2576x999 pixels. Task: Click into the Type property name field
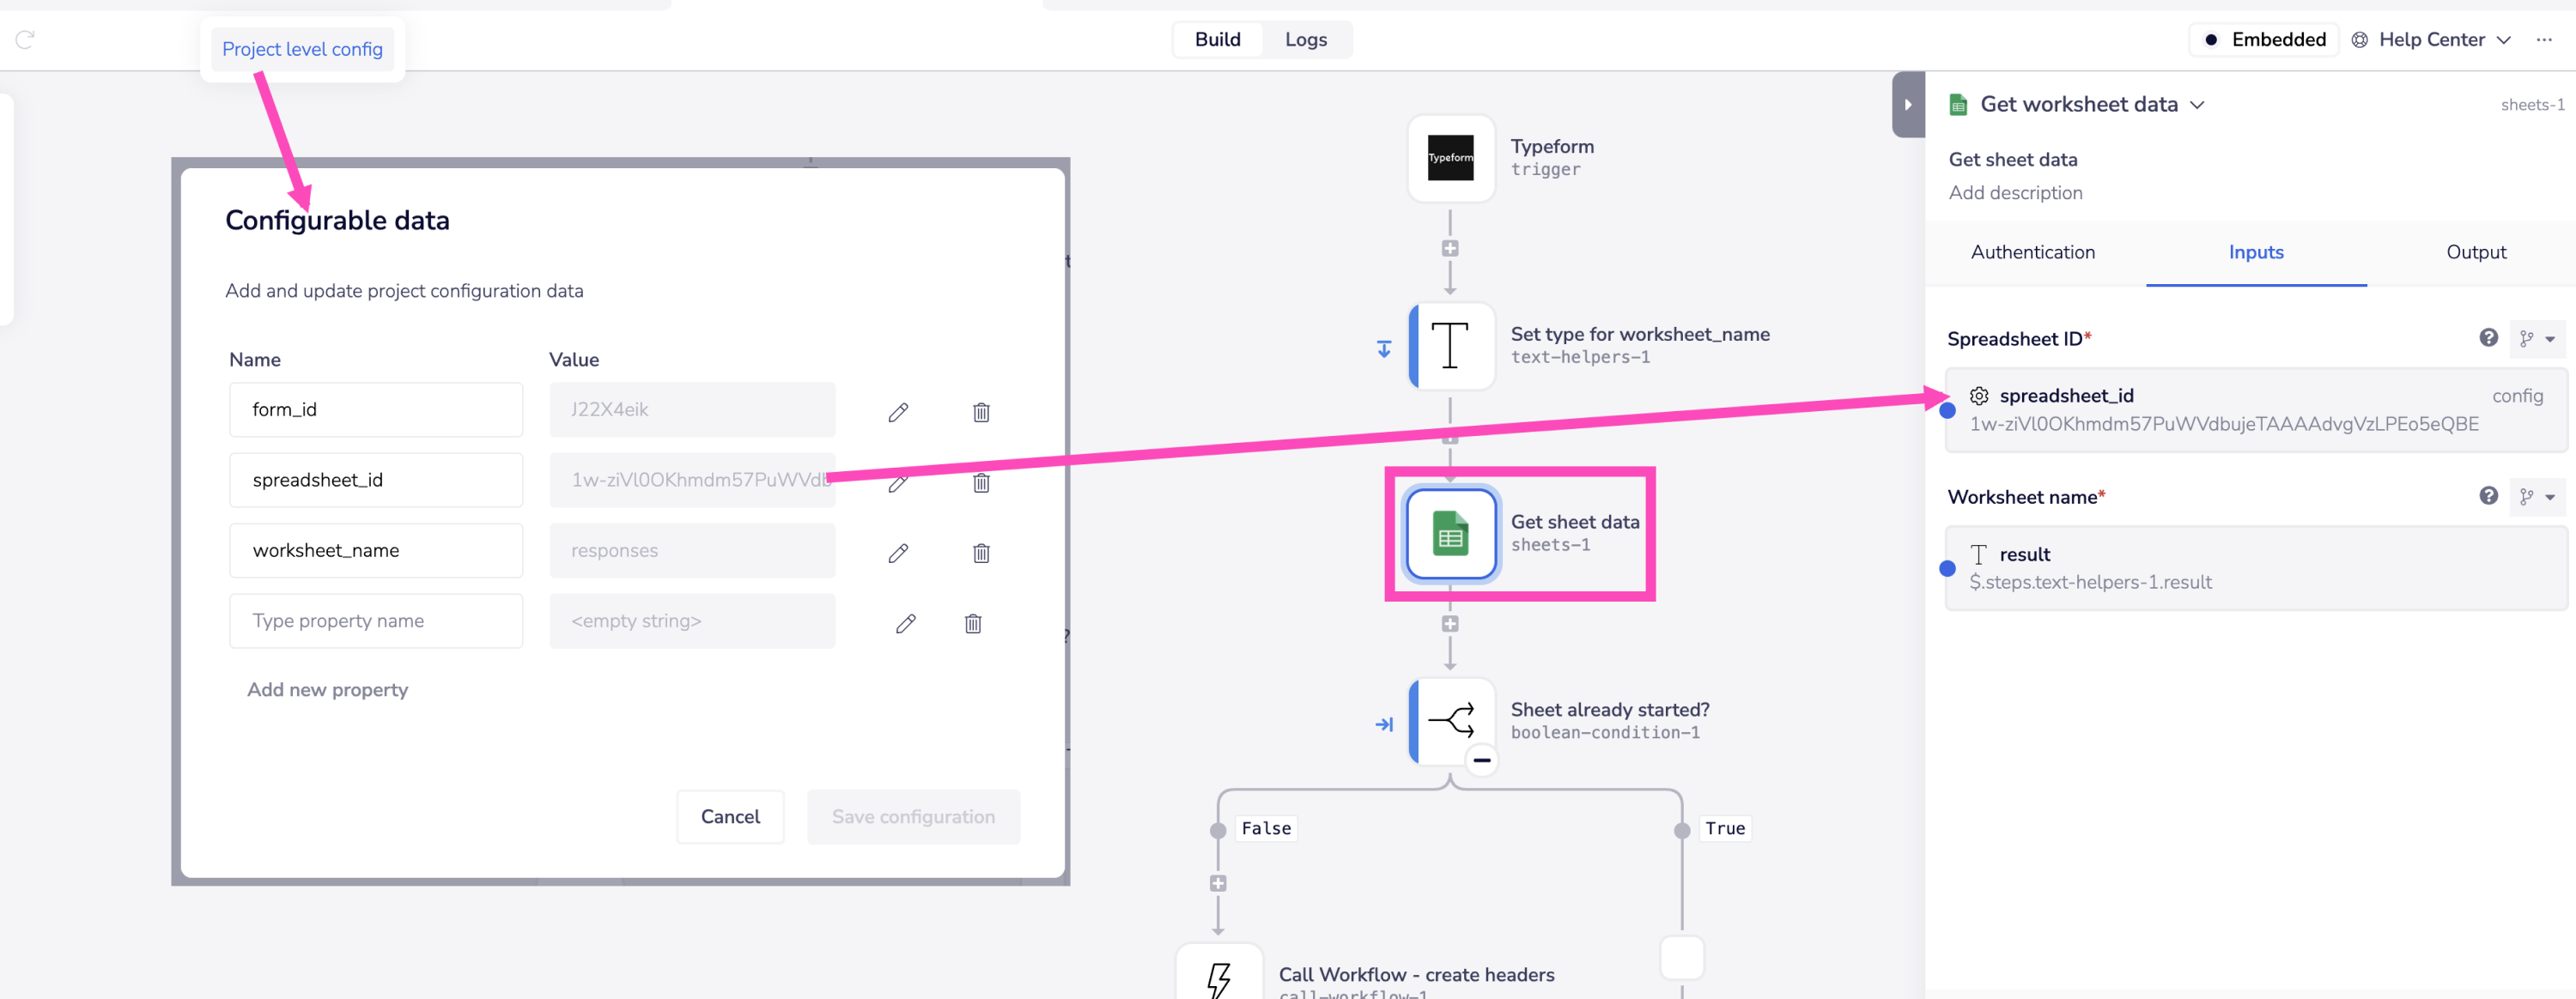pyautogui.click(x=376, y=620)
